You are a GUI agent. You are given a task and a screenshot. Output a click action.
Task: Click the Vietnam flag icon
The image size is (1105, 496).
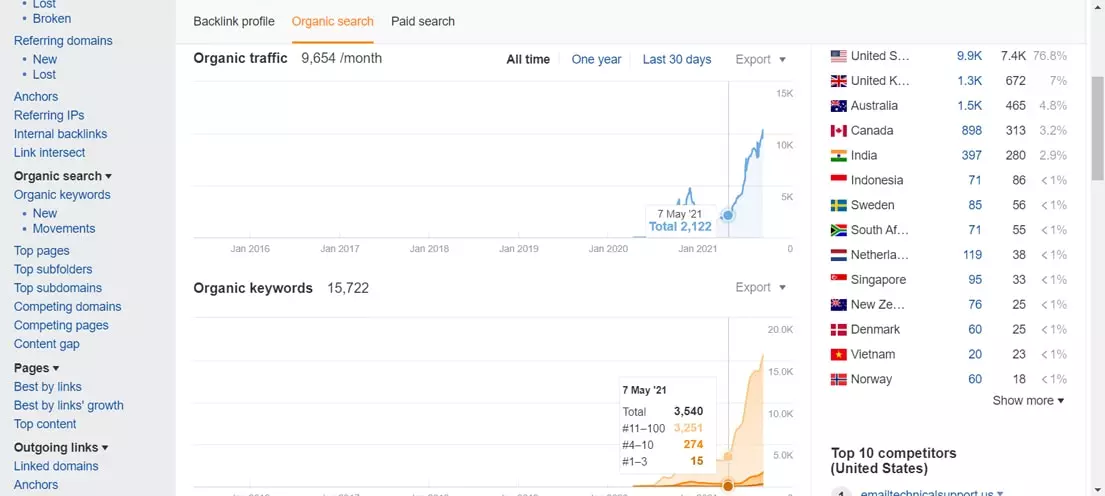click(x=838, y=355)
